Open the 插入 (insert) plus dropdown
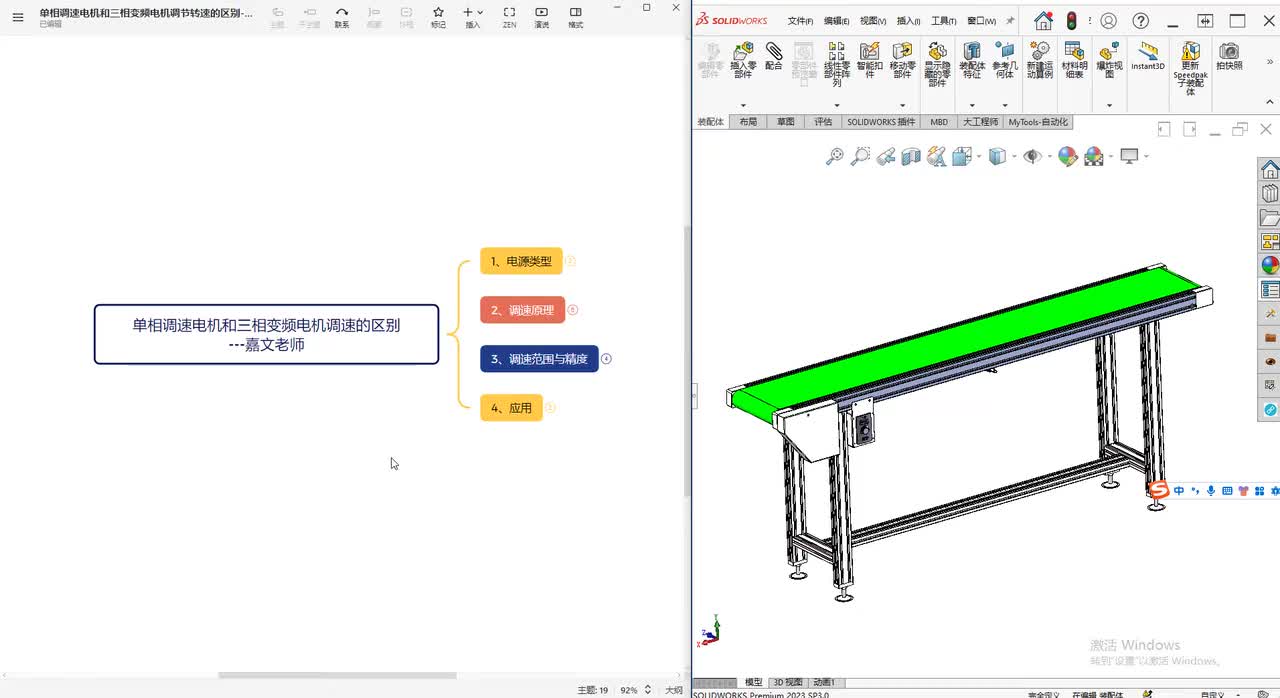The image size is (1280, 698). (x=473, y=17)
